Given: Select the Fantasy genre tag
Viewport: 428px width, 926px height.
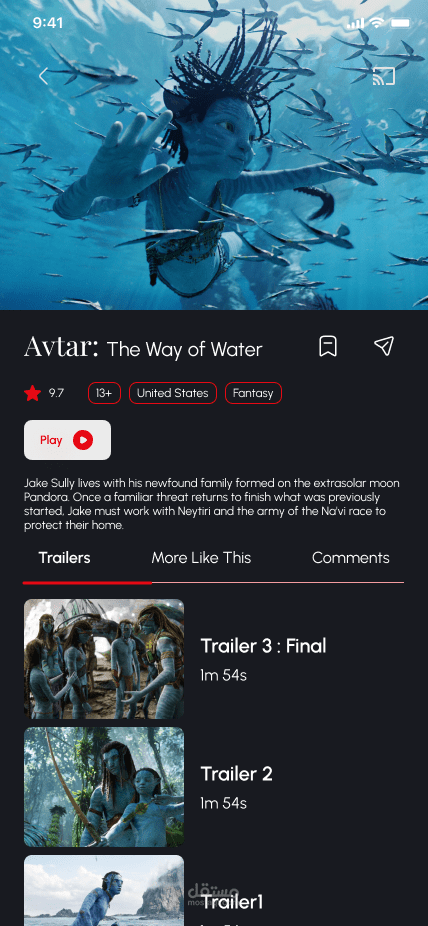Looking at the screenshot, I should (x=253, y=393).
